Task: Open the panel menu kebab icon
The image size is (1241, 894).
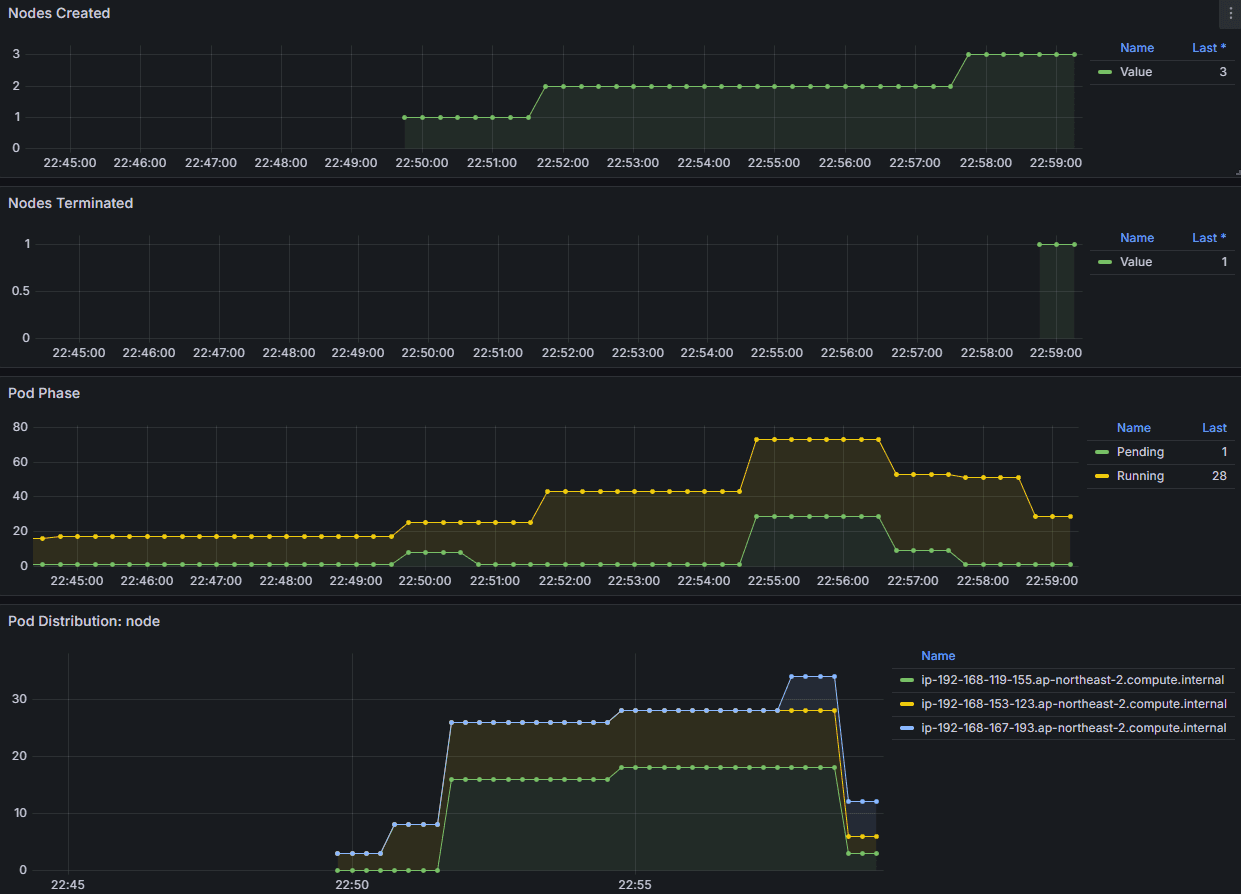Action: click(x=1230, y=13)
